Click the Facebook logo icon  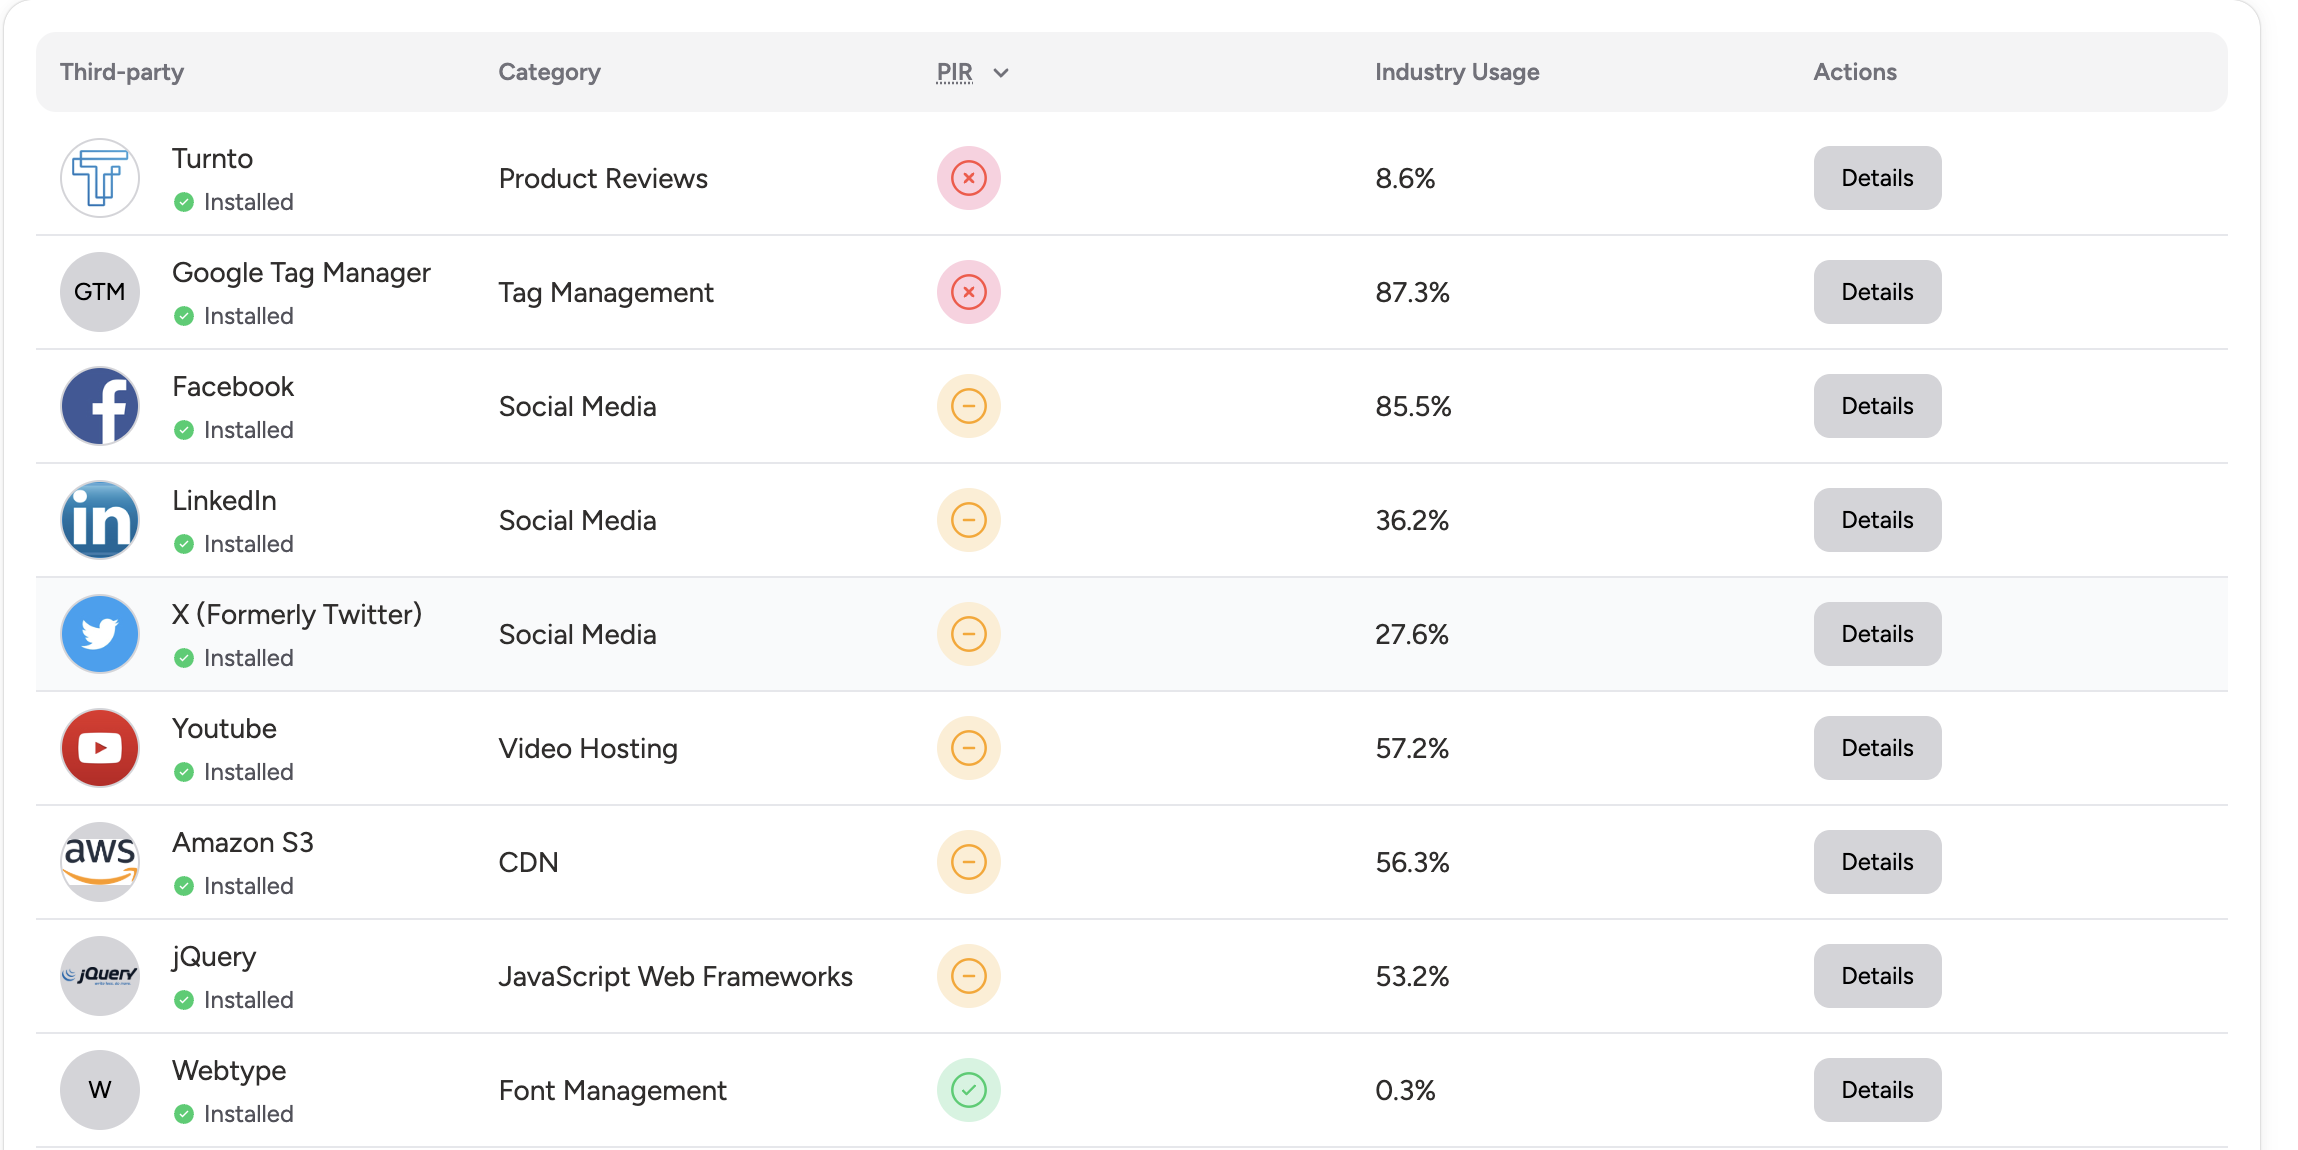pyautogui.click(x=100, y=406)
